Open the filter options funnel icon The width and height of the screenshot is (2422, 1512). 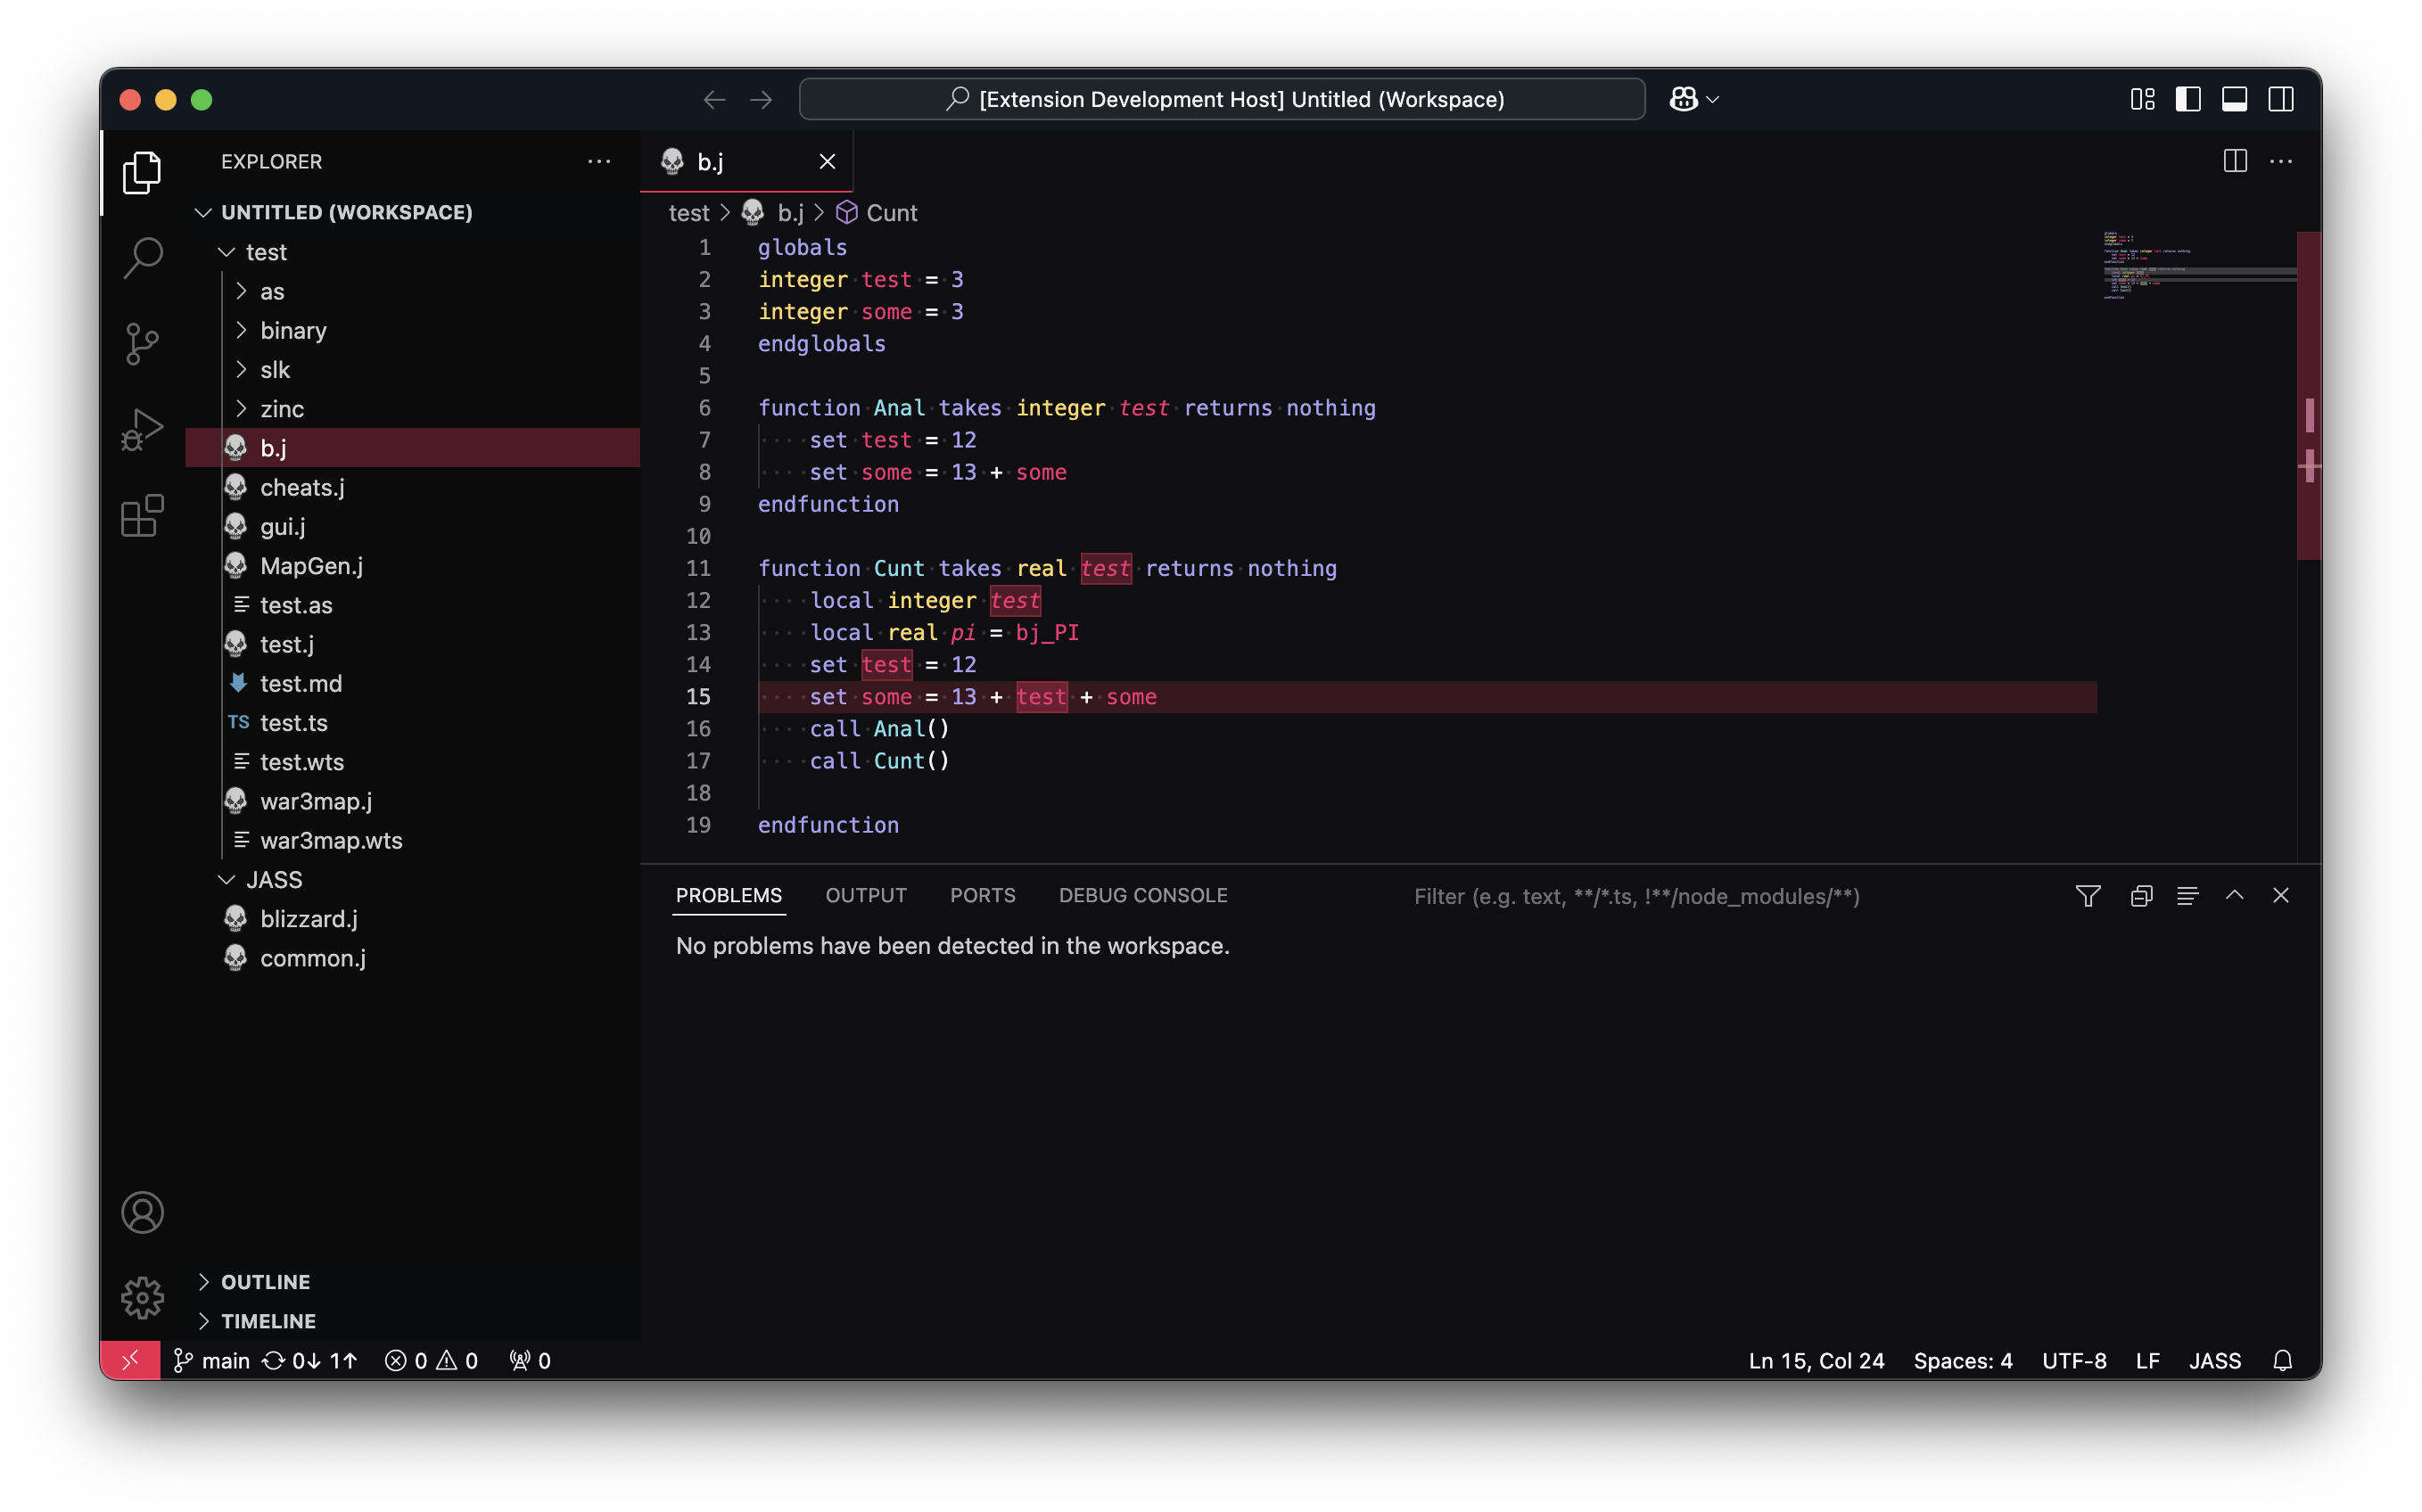point(2087,896)
